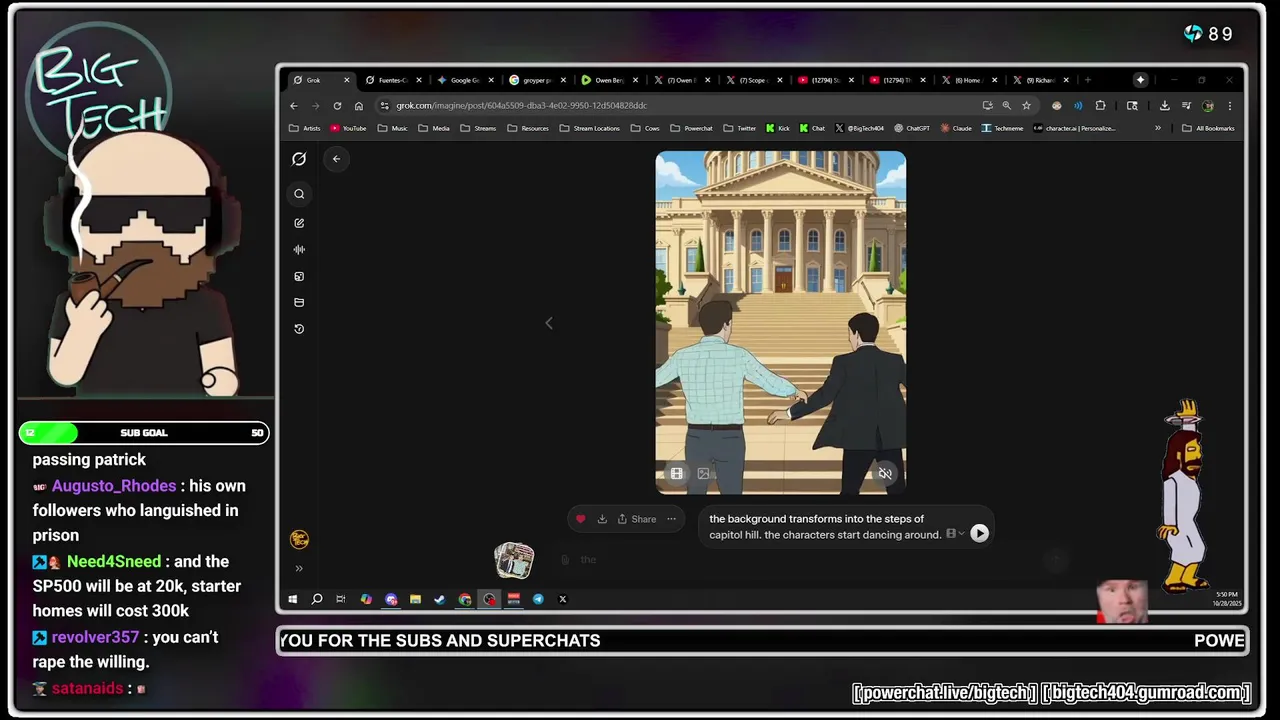Download the generated video
This screenshot has width=1280, height=720.
tap(602, 519)
